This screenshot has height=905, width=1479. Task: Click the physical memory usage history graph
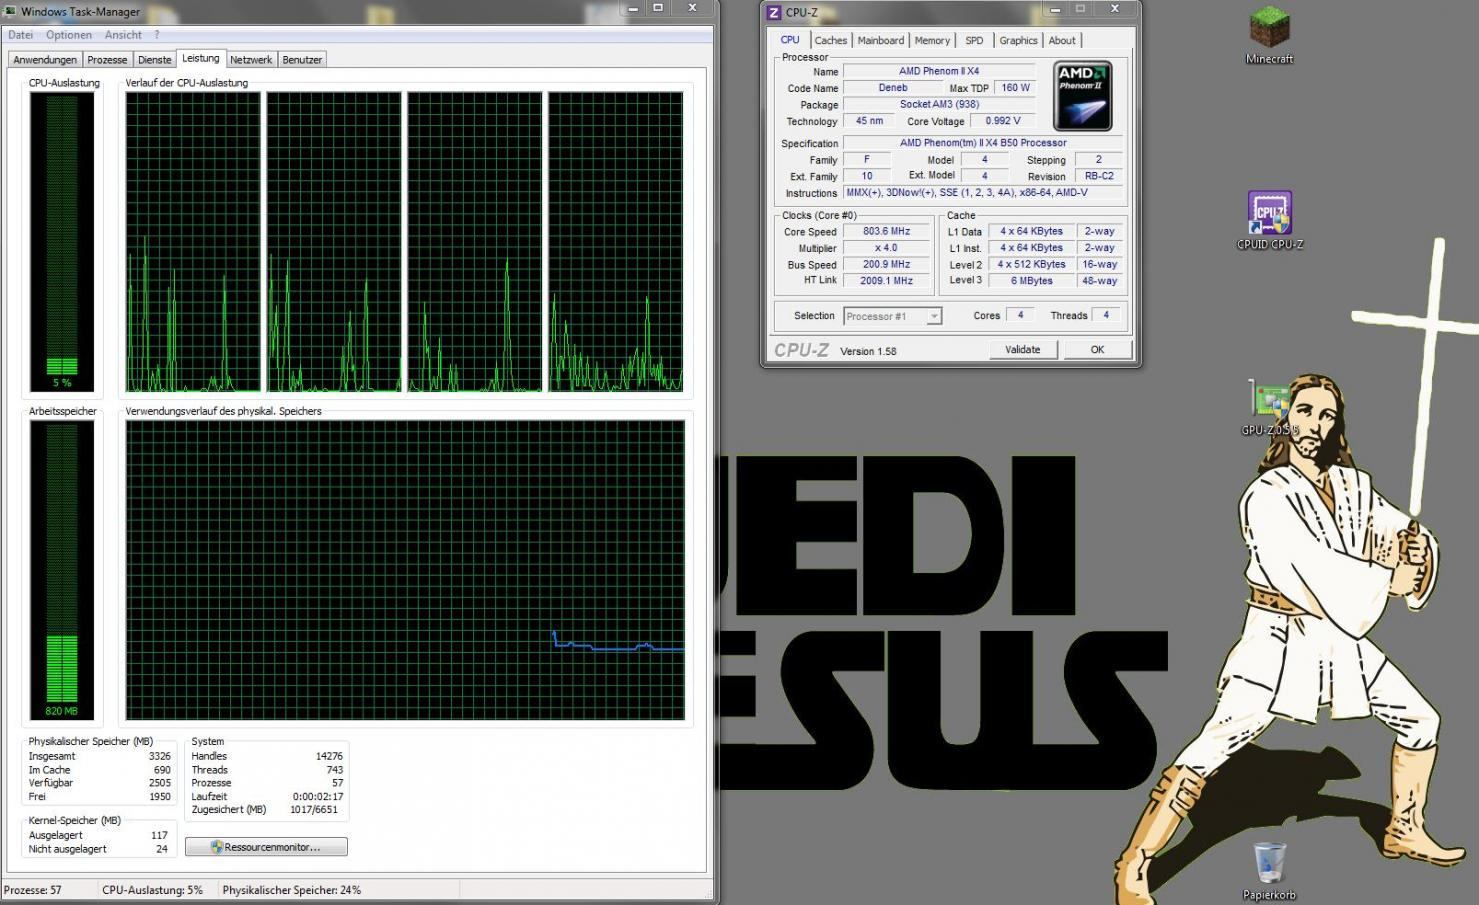coord(405,570)
